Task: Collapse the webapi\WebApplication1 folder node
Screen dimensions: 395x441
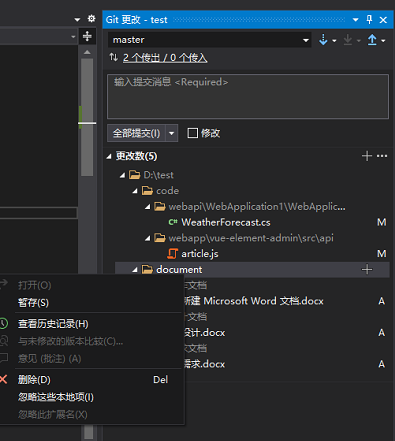Action: pyautogui.click(x=148, y=207)
